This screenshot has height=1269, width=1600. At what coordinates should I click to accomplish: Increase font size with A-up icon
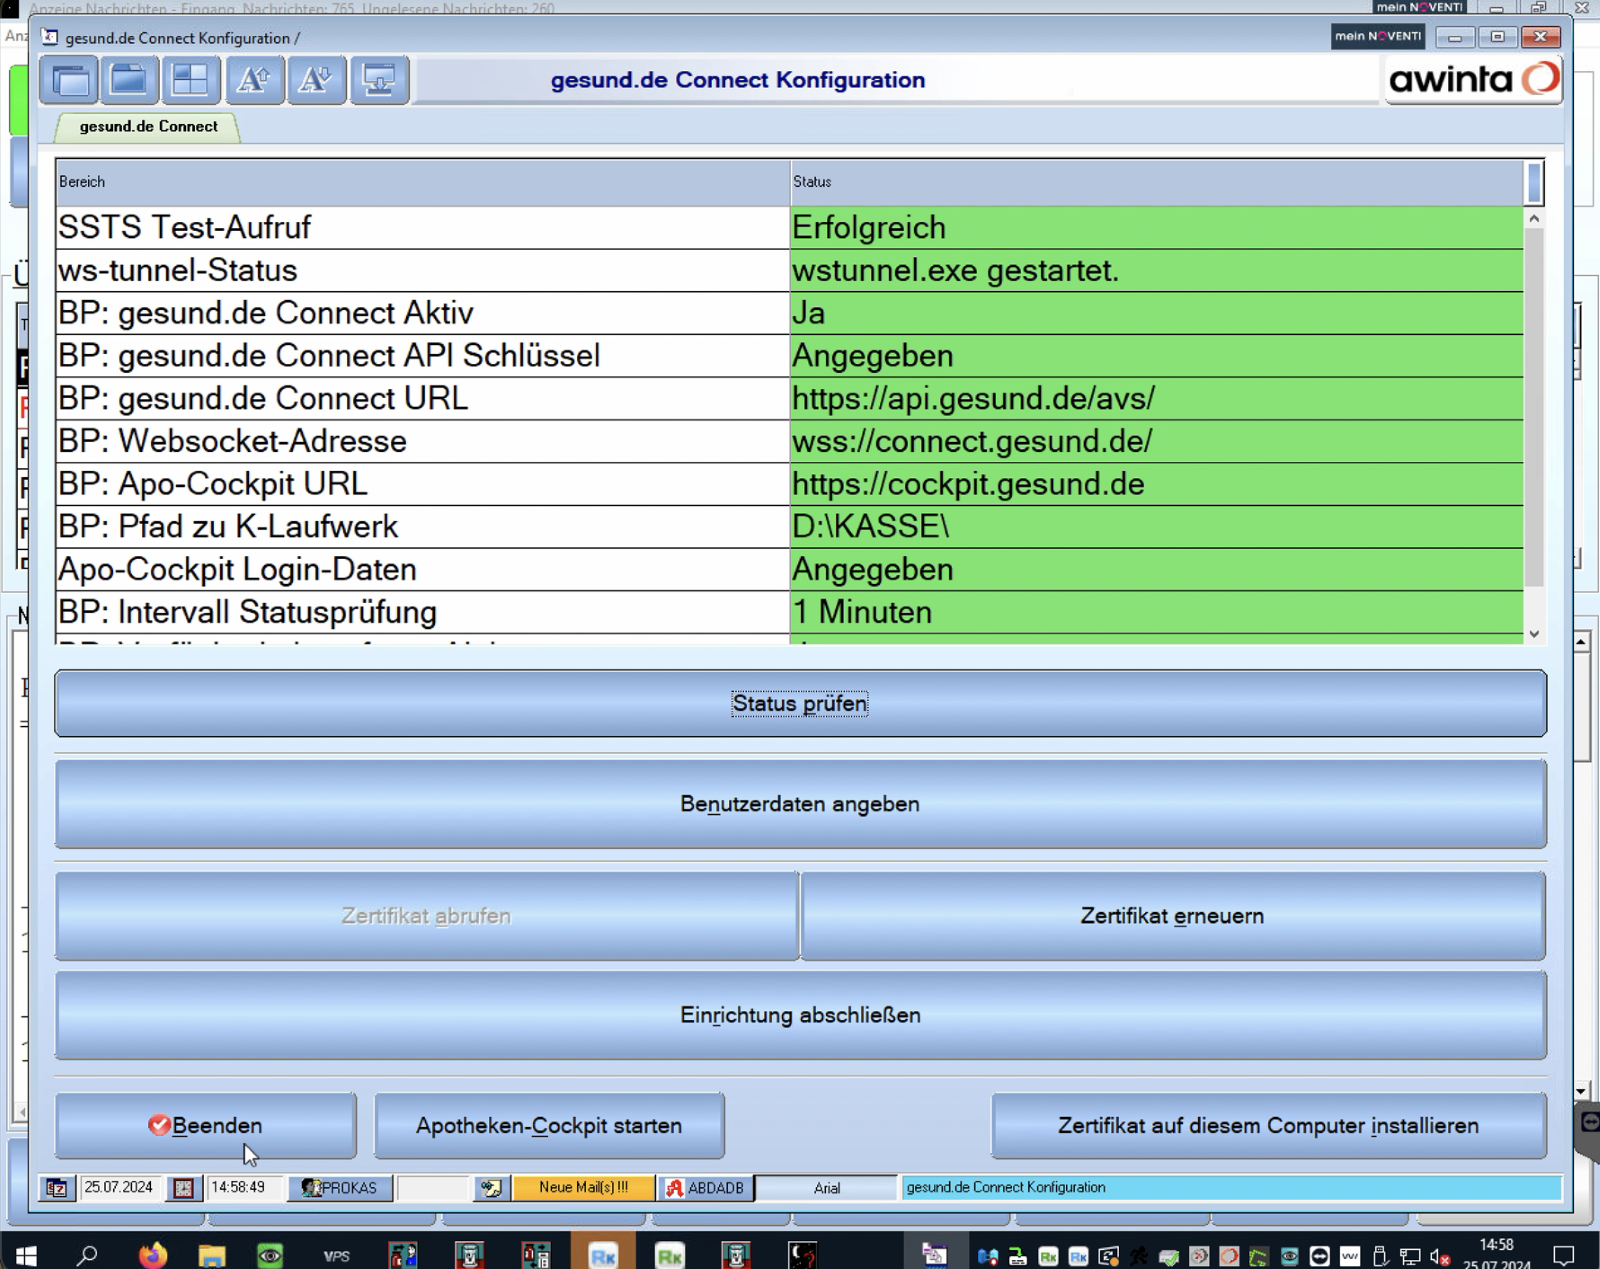point(253,80)
